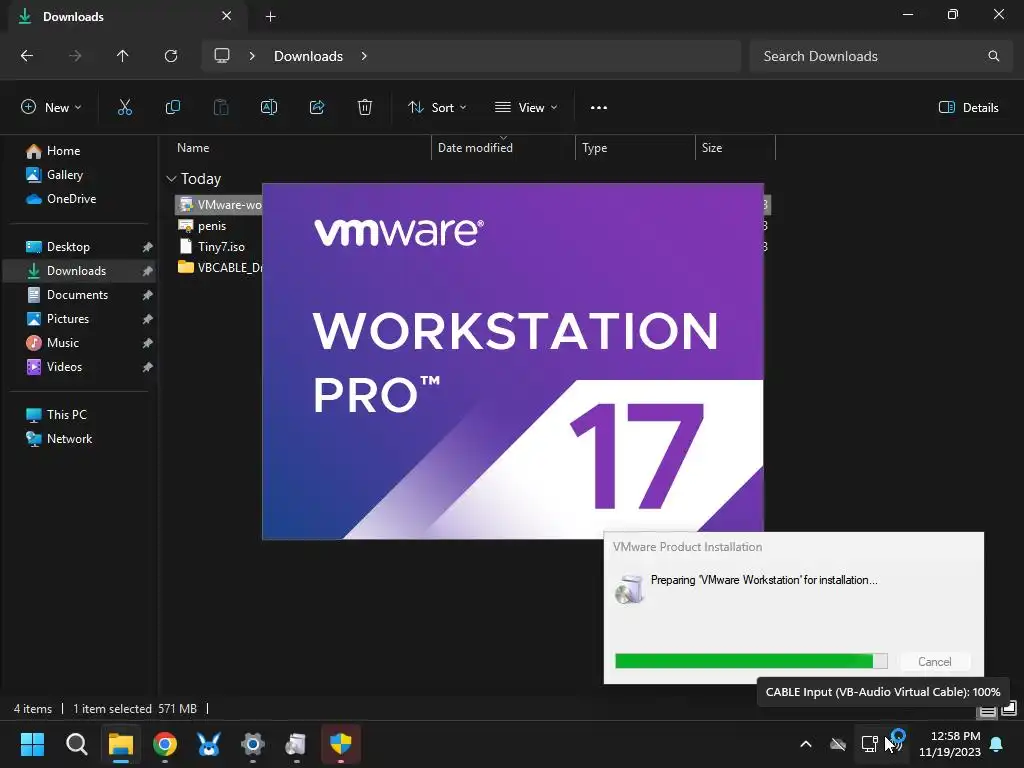Click the chevron before Downloads in address bar
Image resolution: width=1024 pixels, height=768 pixels.
pos(252,56)
